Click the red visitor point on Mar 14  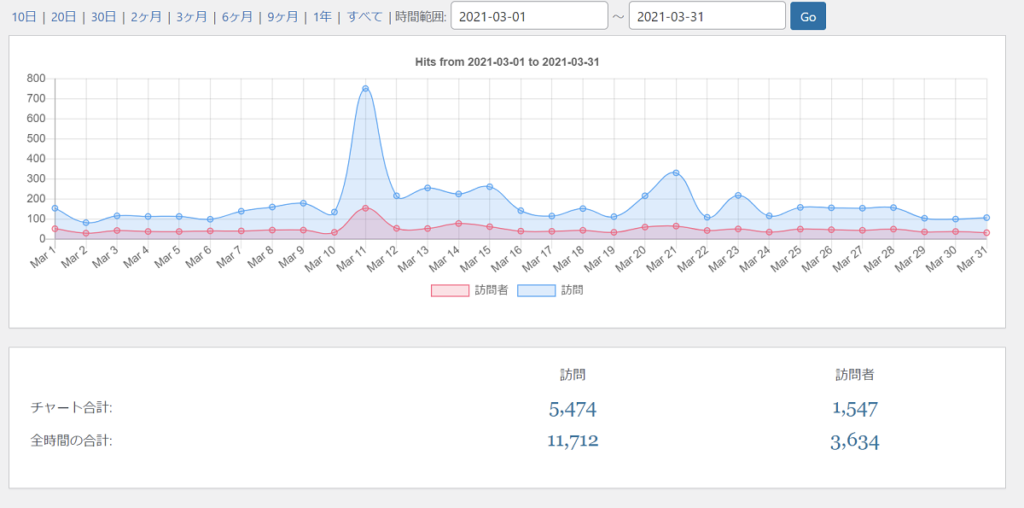pos(458,223)
